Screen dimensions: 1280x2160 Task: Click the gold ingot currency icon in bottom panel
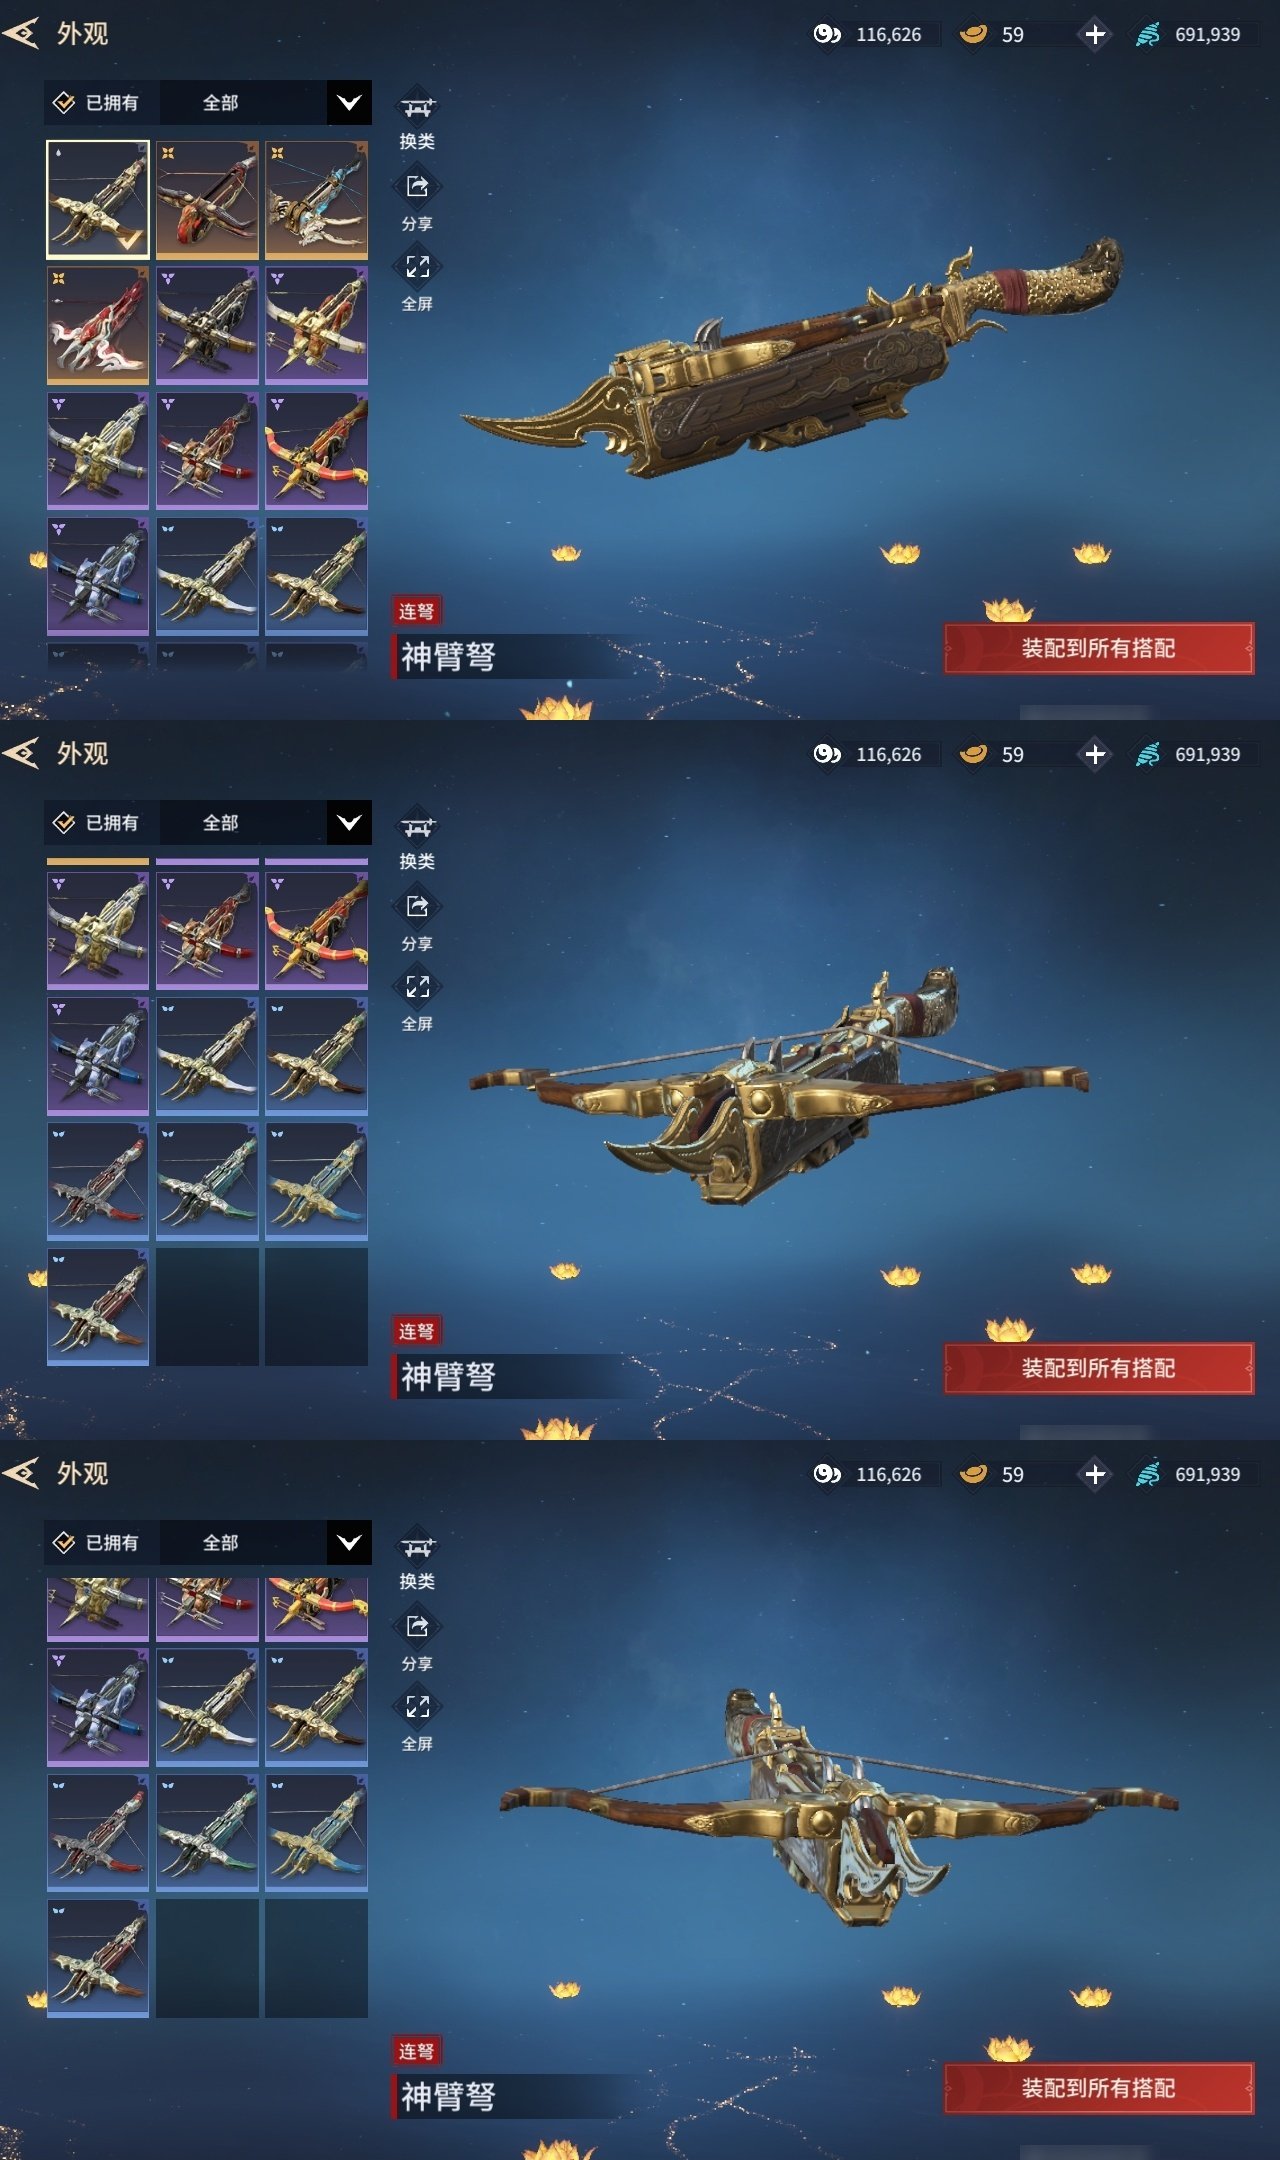coord(973,1474)
